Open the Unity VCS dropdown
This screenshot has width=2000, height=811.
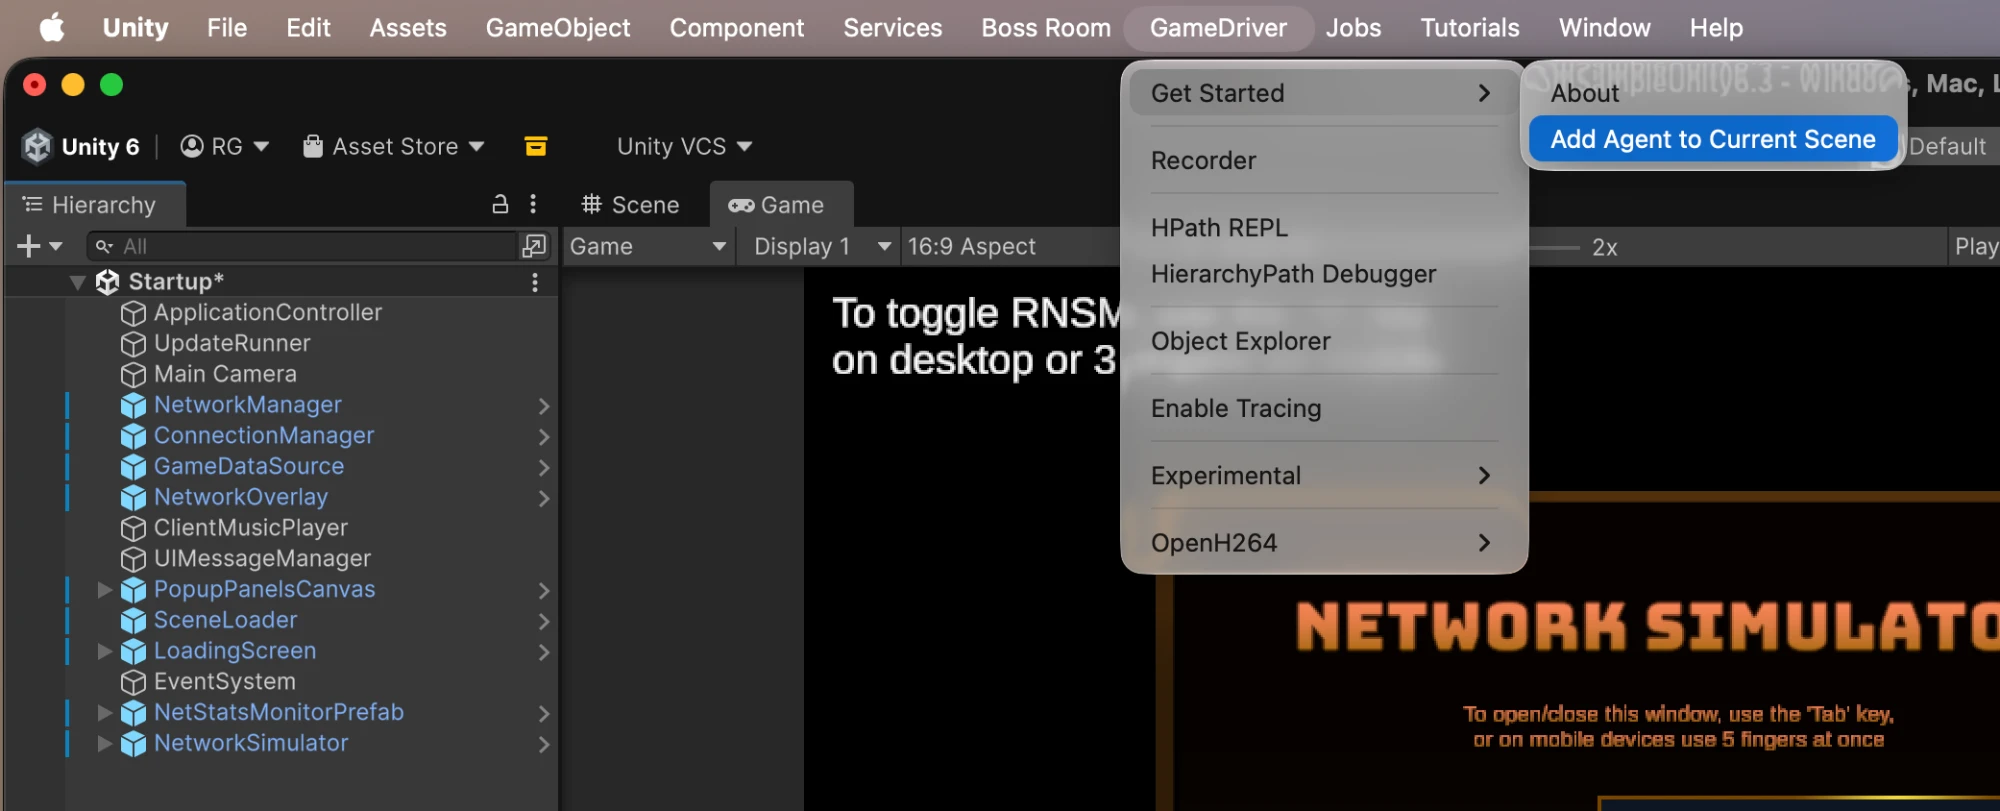point(684,147)
